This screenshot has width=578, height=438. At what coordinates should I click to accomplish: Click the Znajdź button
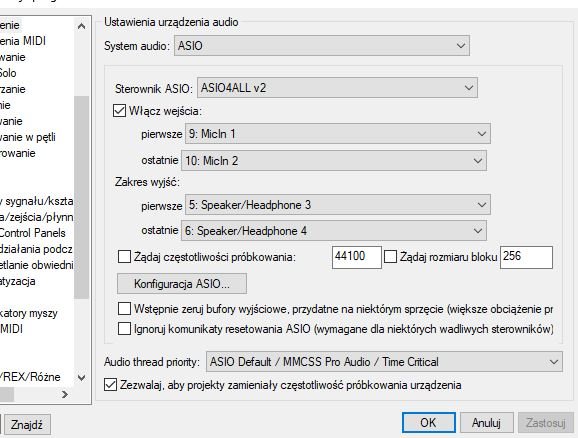tap(27, 424)
